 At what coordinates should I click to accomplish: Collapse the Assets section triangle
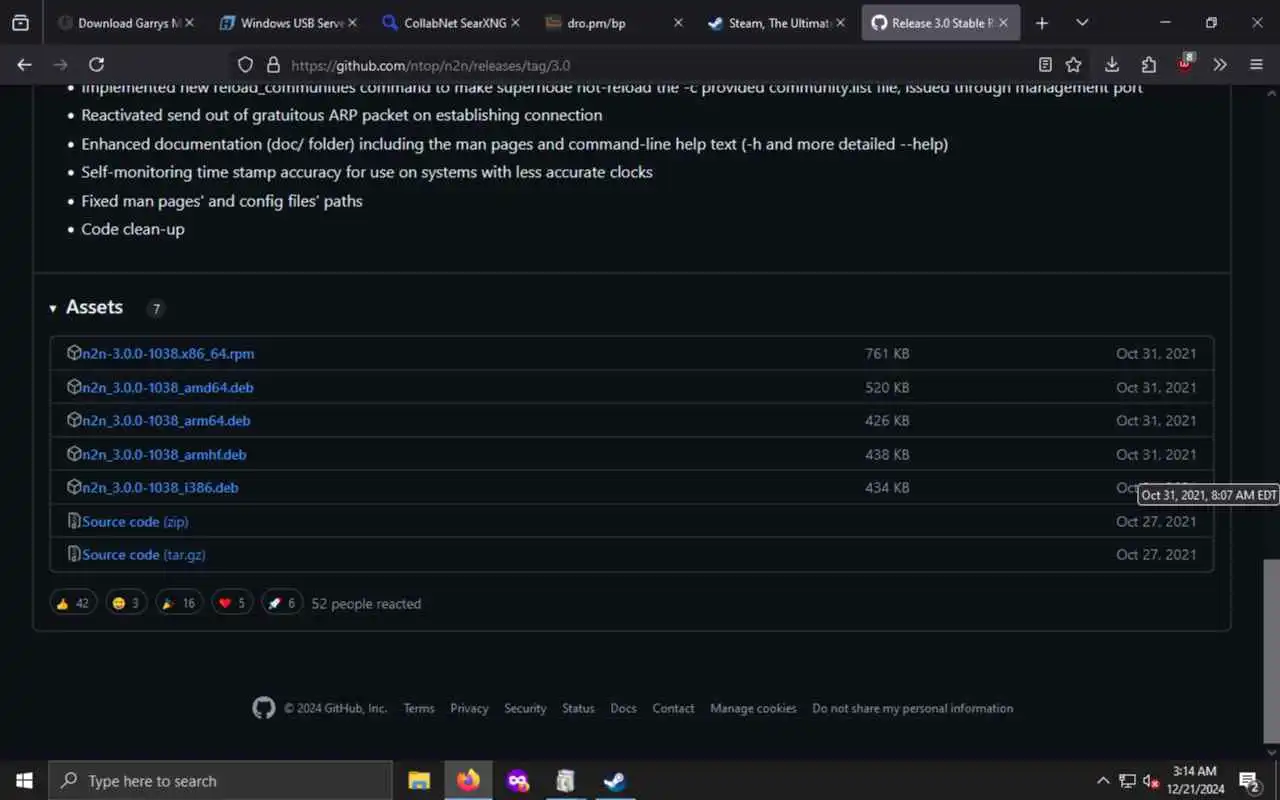[x=53, y=308]
